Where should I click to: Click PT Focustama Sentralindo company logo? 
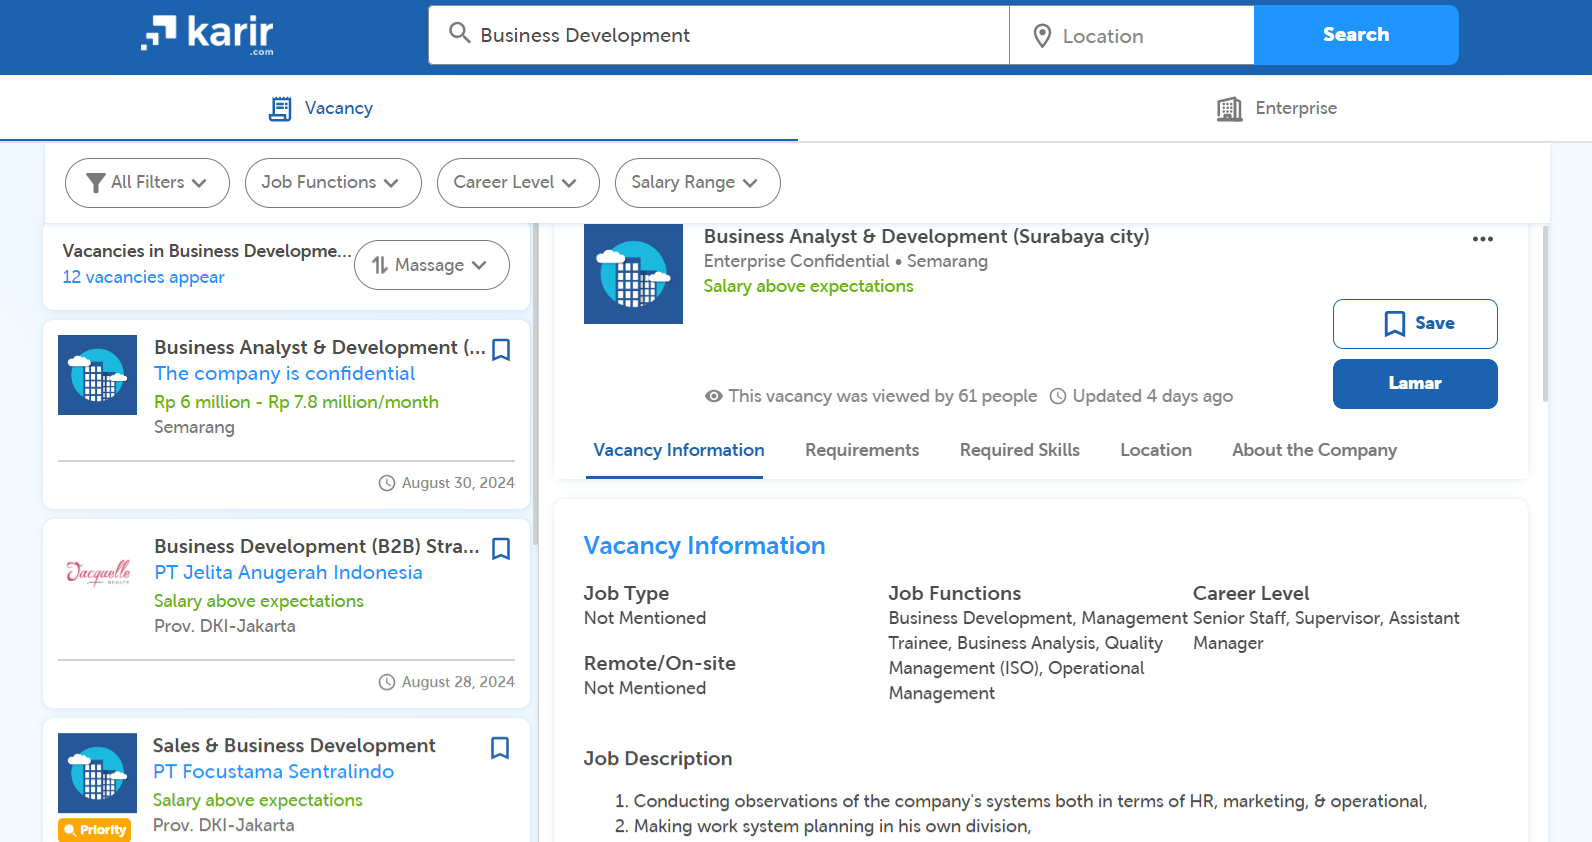[x=98, y=773]
